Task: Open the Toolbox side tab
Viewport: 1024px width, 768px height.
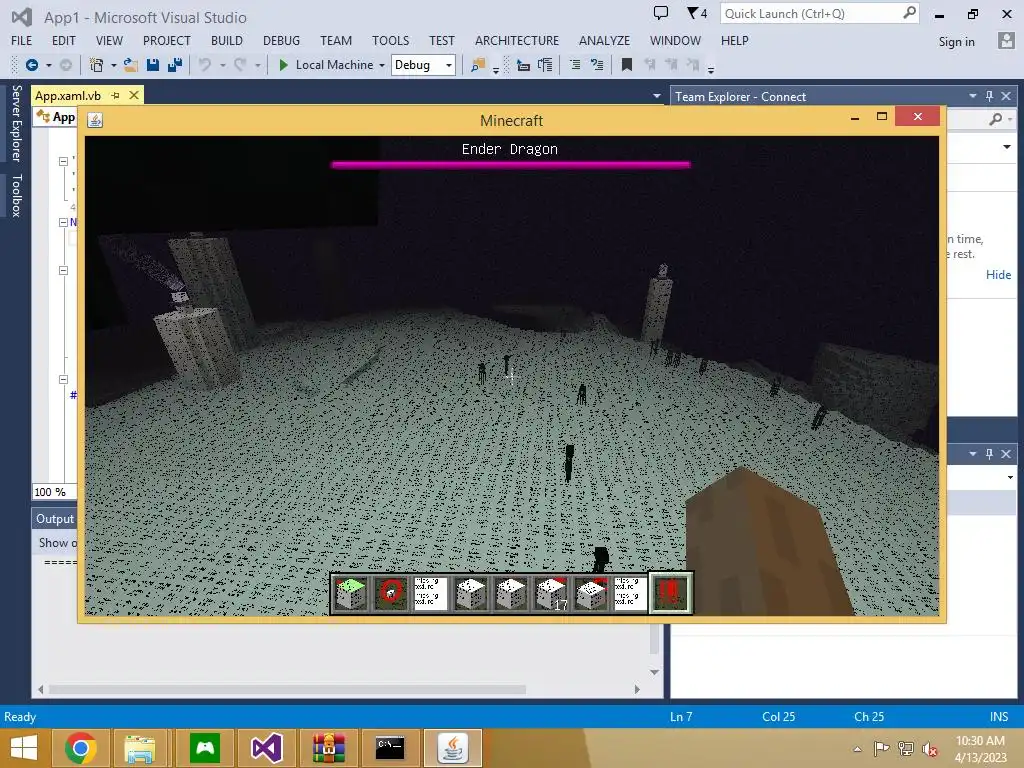Action: coord(16,195)
